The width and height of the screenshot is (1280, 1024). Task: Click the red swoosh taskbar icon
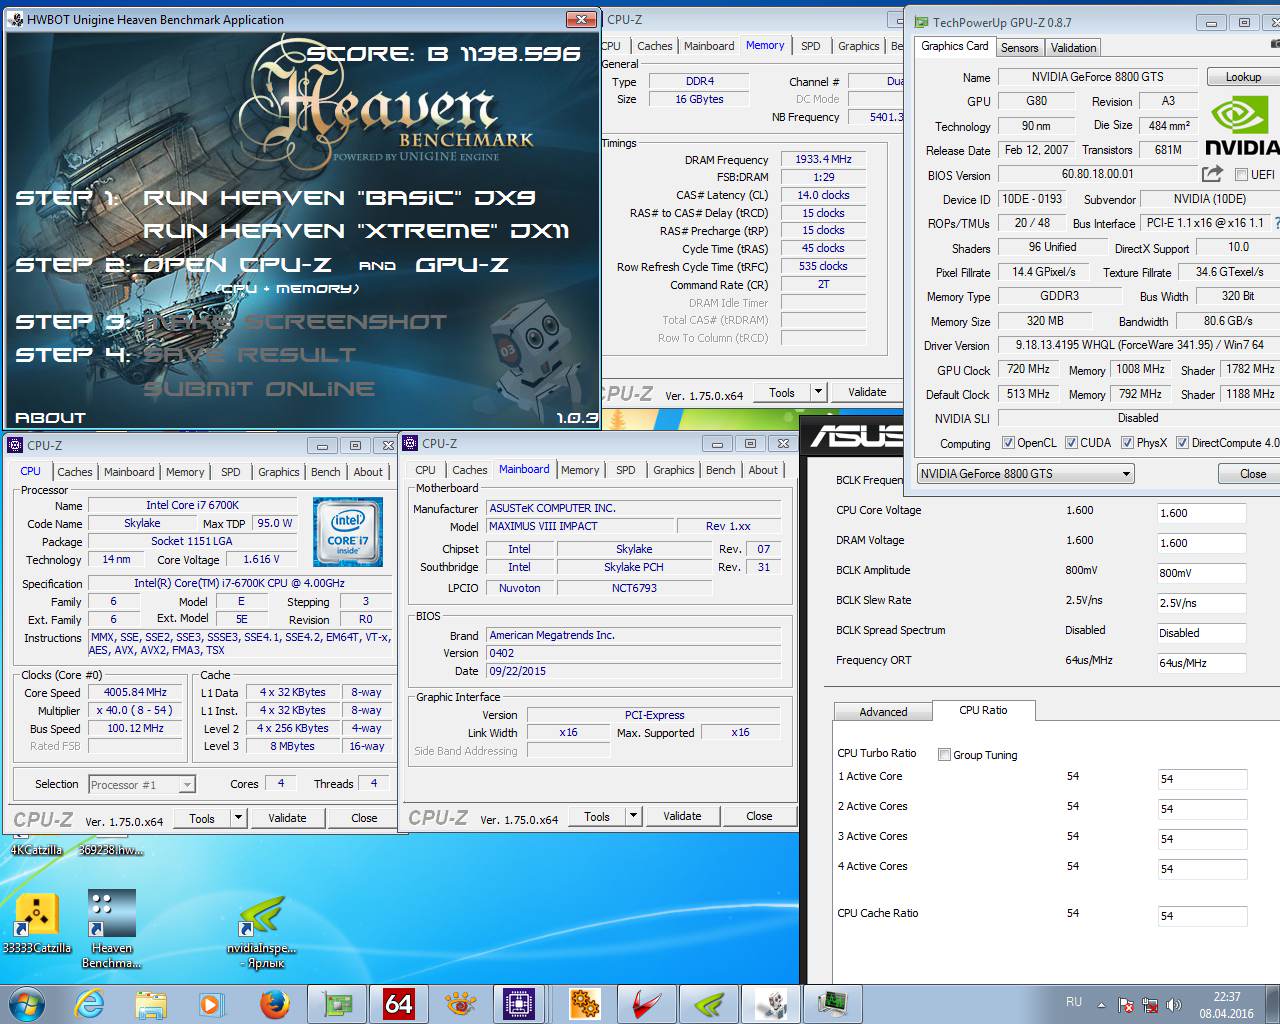[646, 1003]
